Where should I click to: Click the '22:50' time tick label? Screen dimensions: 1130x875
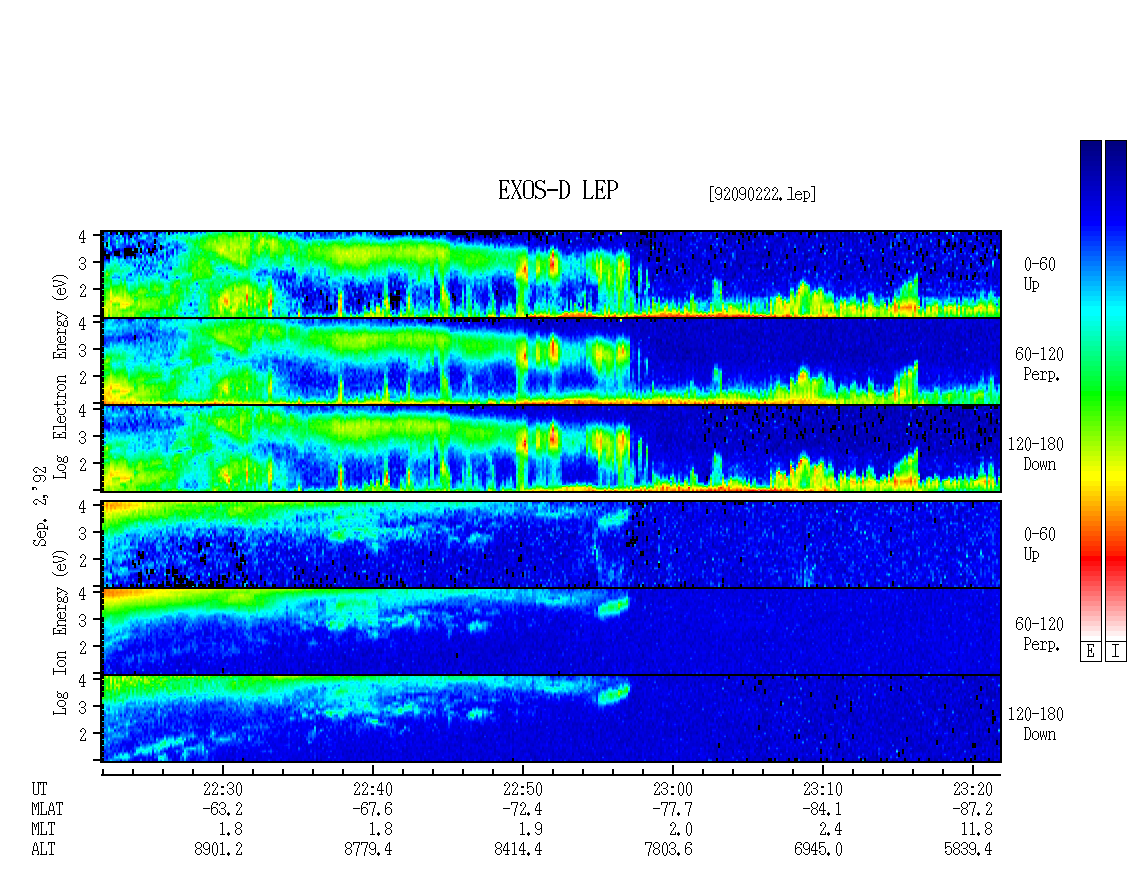click(x=522, y=789)
